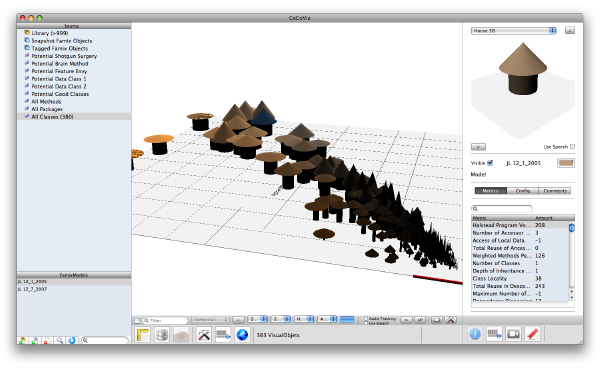Select Potential Data Class 2 row

[74, 86]
